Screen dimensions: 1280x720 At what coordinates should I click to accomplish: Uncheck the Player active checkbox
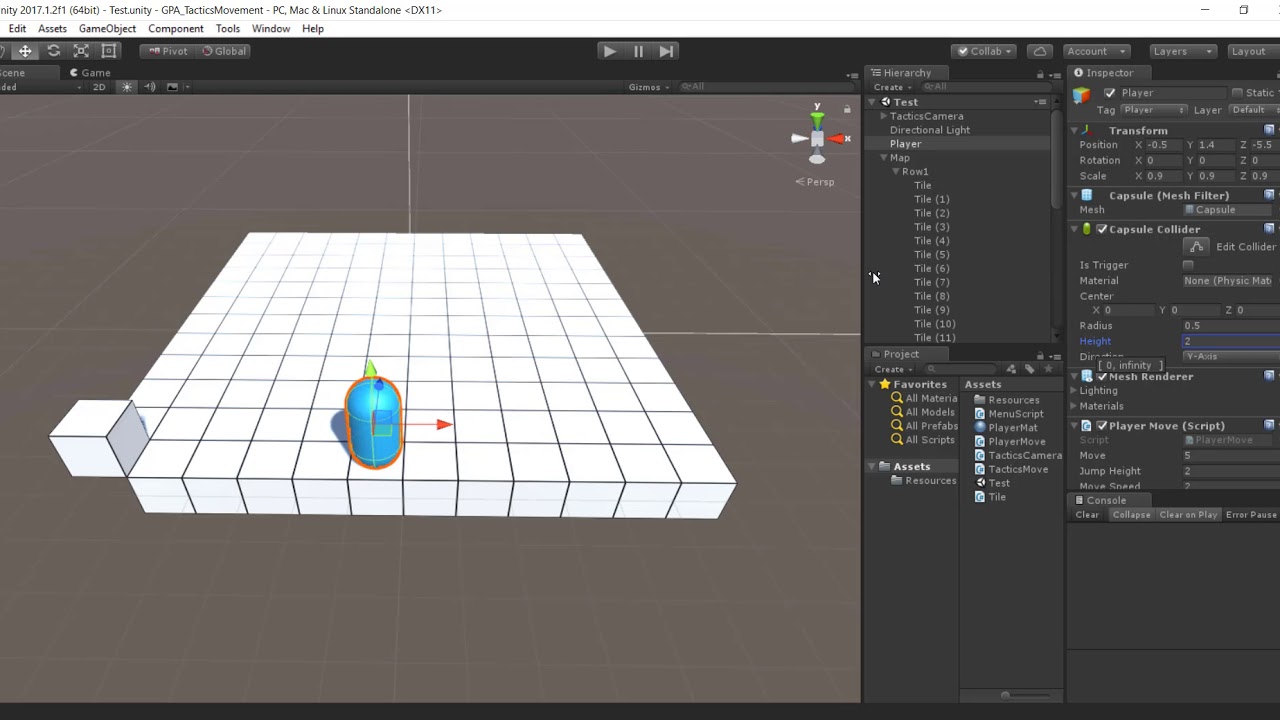click(x=1109, y=93)
